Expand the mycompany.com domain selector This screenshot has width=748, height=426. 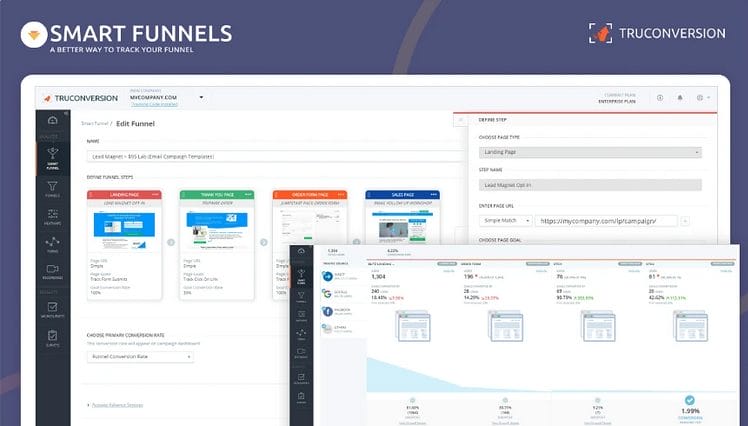click(x=202, y=97)
